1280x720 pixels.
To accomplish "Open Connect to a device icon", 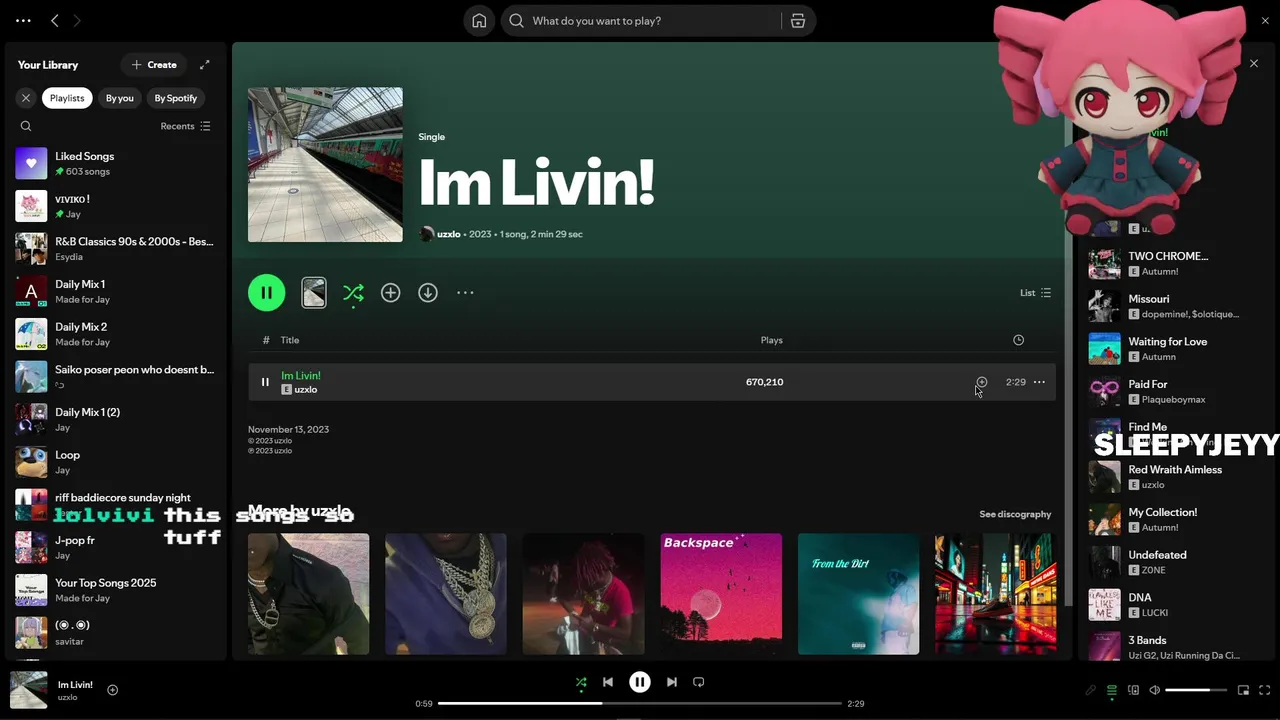I will point(1133,690).
